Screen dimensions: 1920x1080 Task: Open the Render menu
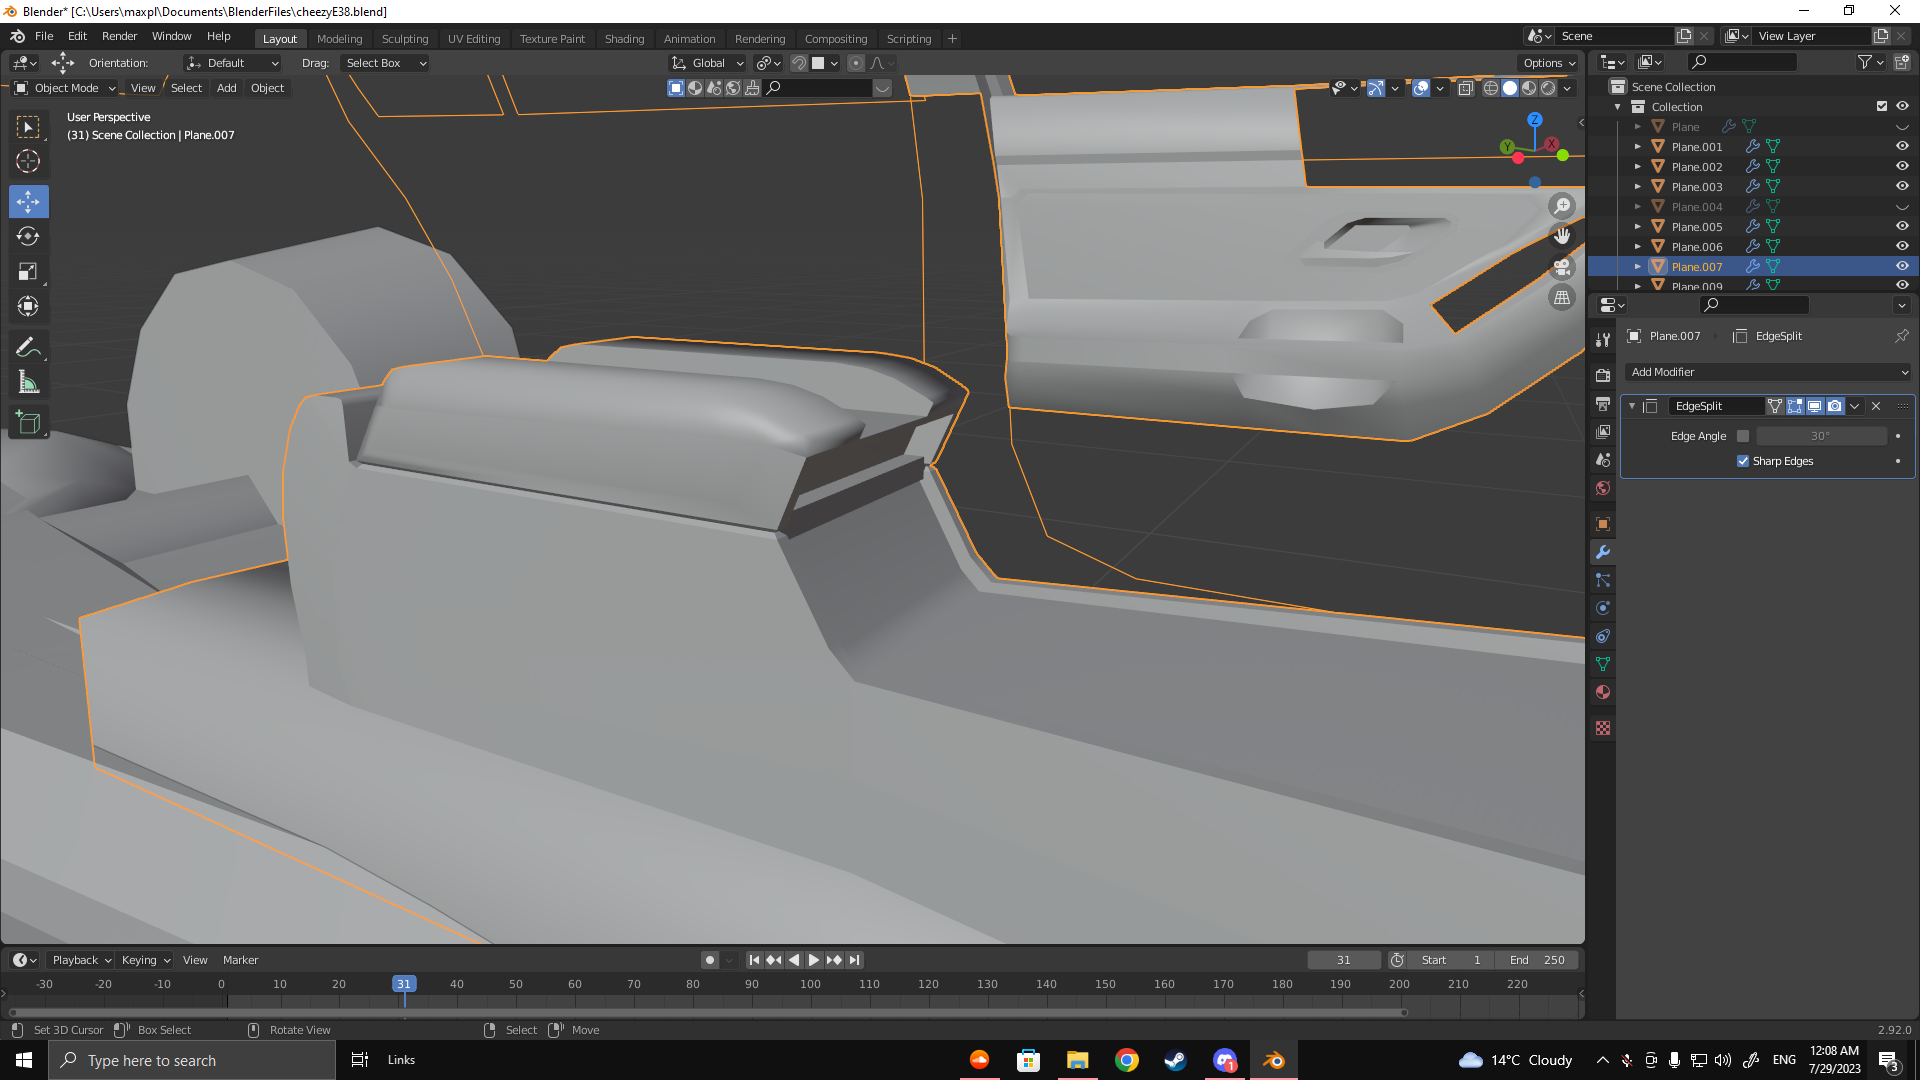click(x=119, y=36)
